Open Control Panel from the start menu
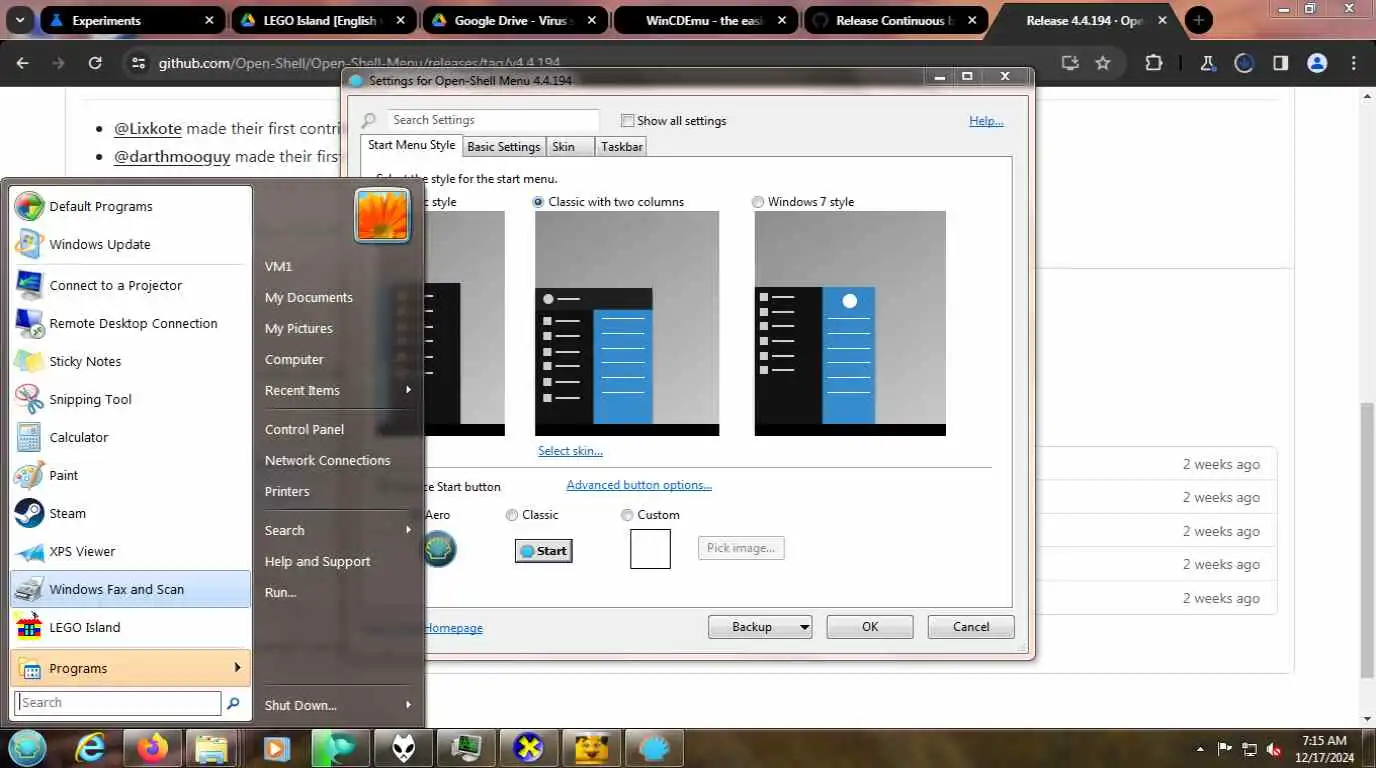1376x768 pixels. pos(304,429)
